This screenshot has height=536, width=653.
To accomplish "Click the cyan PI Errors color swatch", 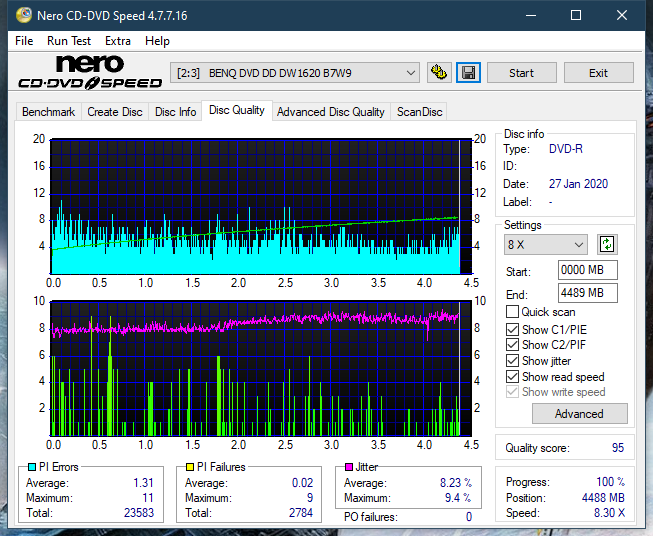I will (x=32, y=467).
